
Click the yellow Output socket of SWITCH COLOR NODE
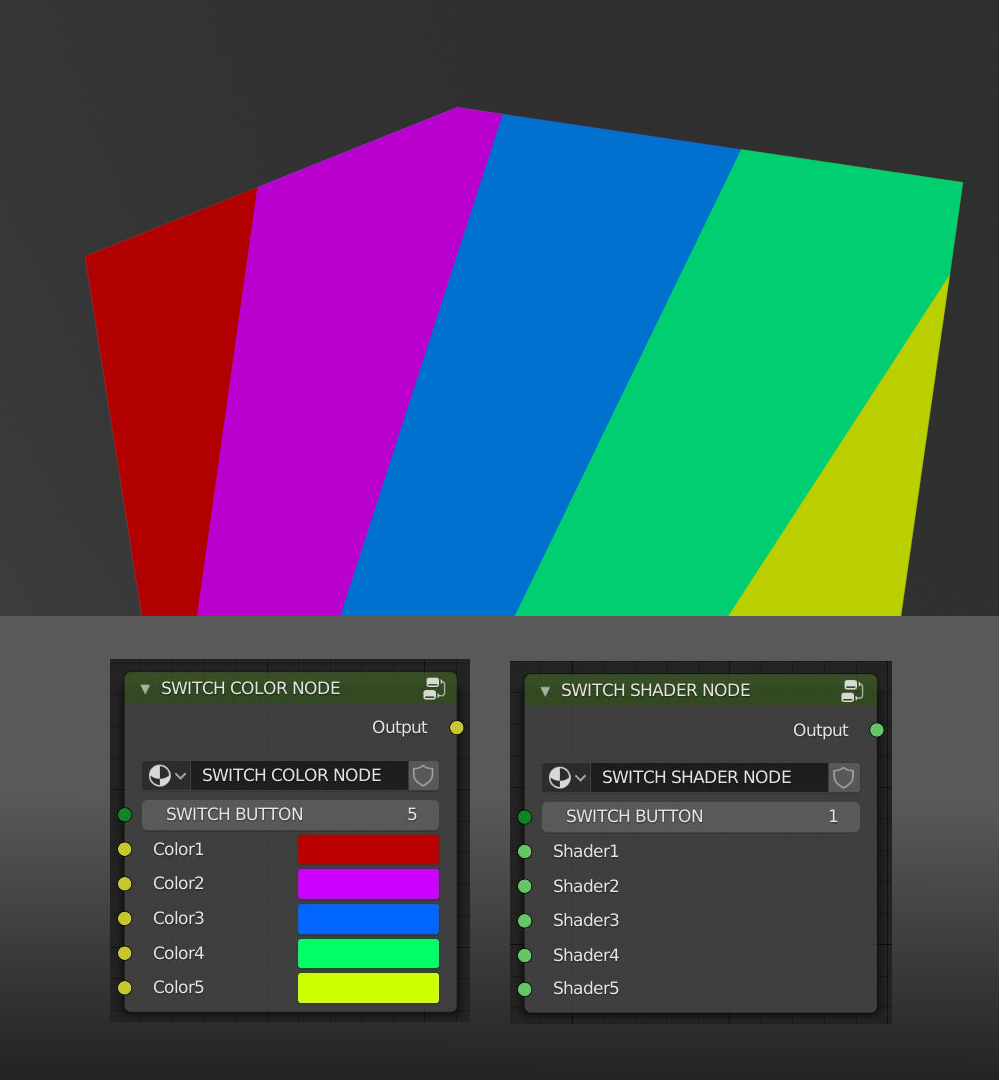point(456,728)
